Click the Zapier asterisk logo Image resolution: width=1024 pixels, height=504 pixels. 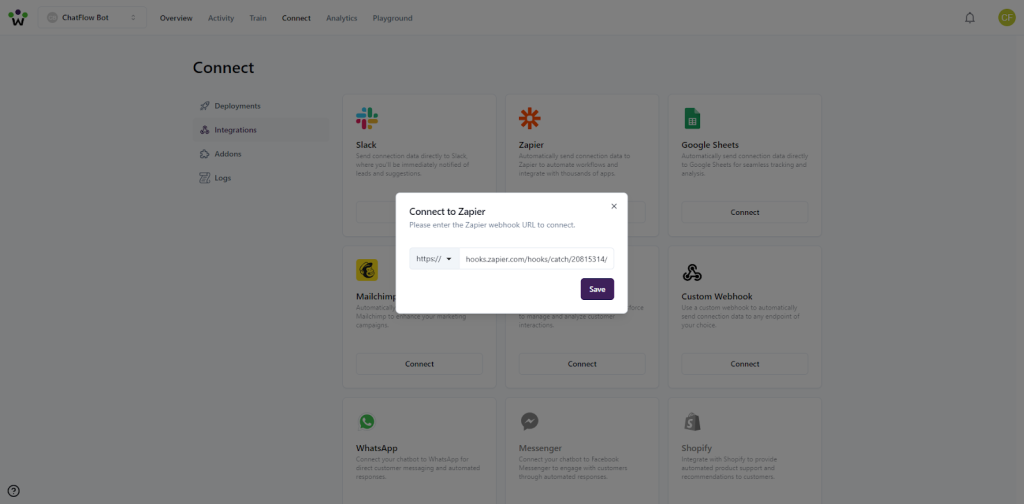[529, 119]
